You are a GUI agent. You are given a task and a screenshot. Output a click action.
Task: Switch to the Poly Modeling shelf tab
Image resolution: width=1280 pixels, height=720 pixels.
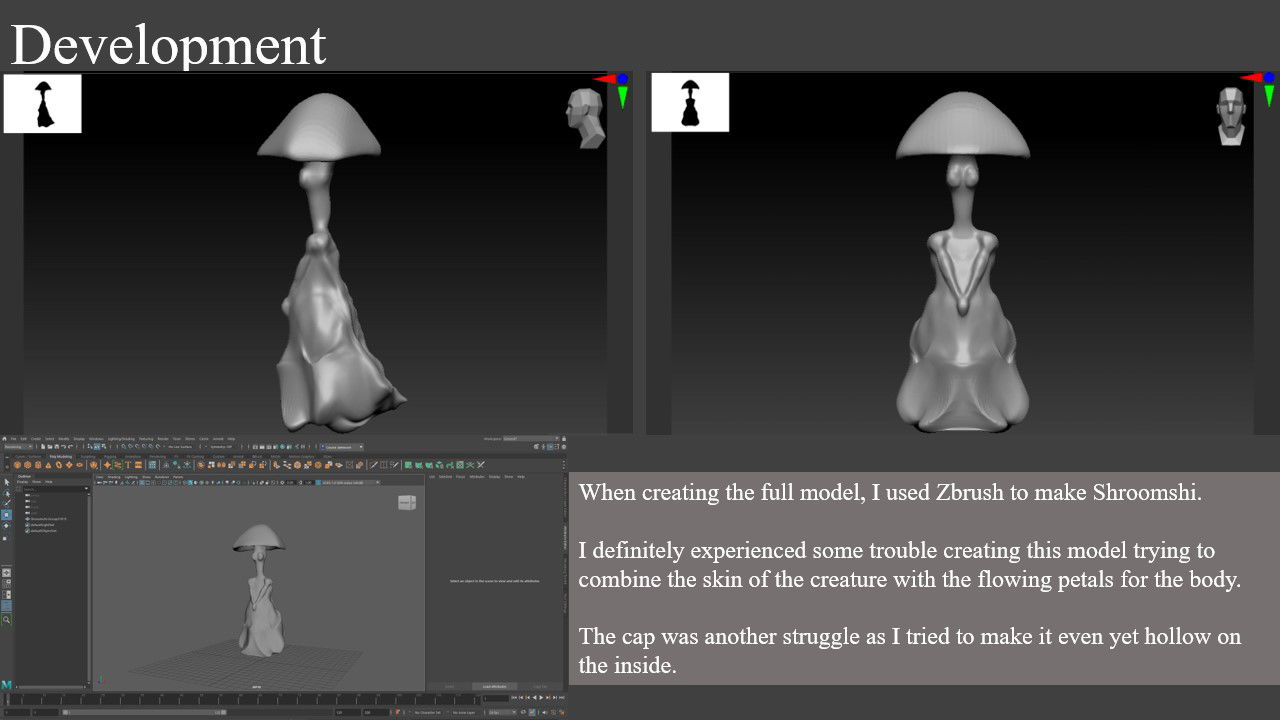click(62, 456)
